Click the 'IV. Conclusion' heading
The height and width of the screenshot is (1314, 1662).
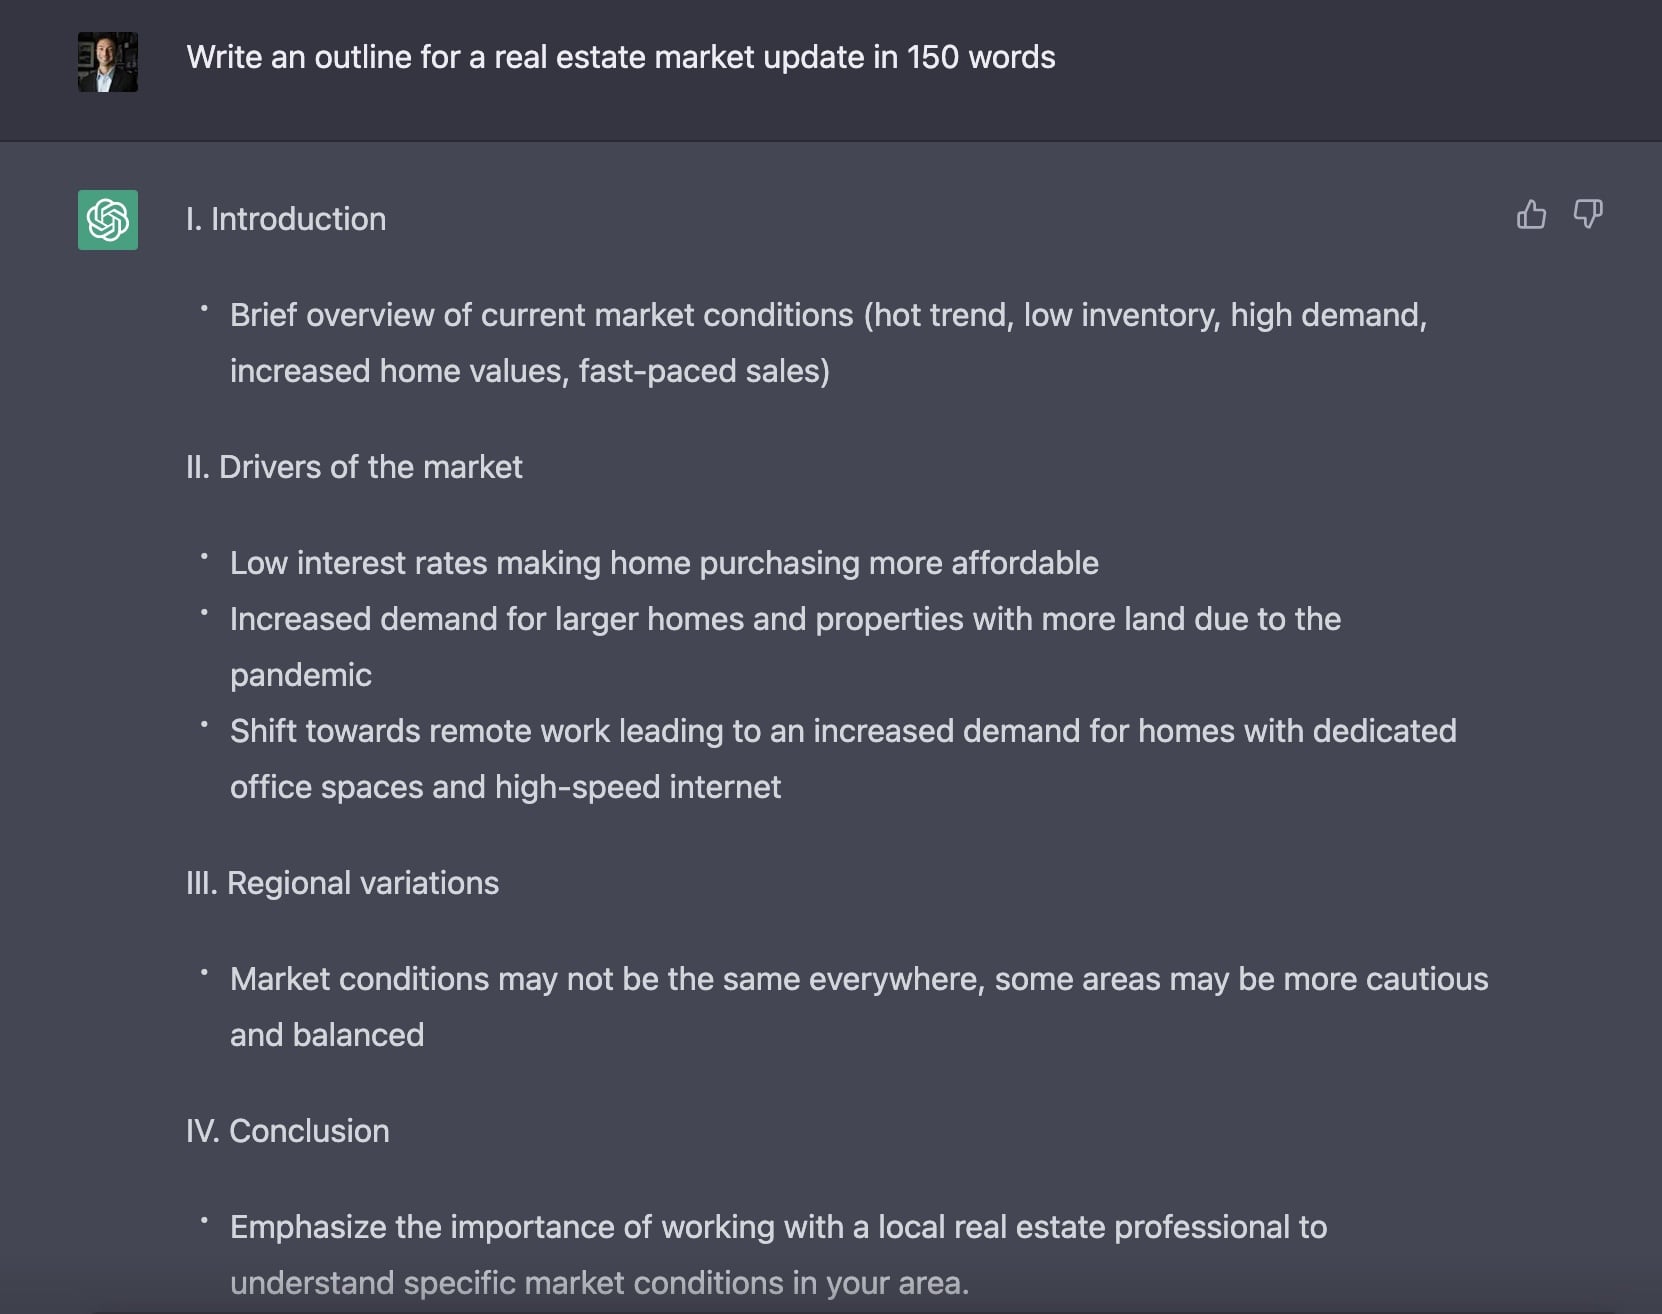click(288, 1131)
